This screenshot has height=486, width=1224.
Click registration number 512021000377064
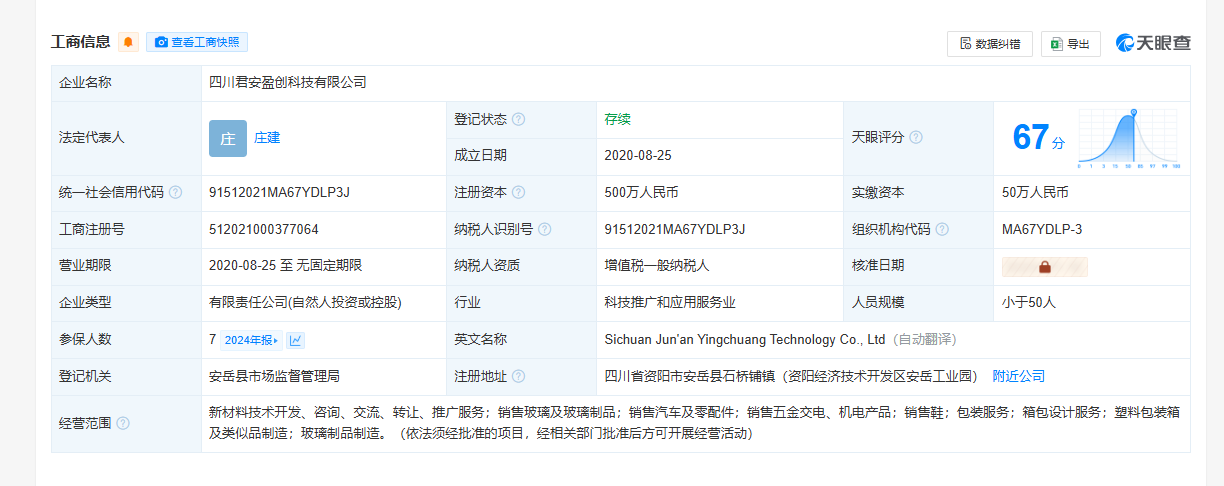pos(264,229)
